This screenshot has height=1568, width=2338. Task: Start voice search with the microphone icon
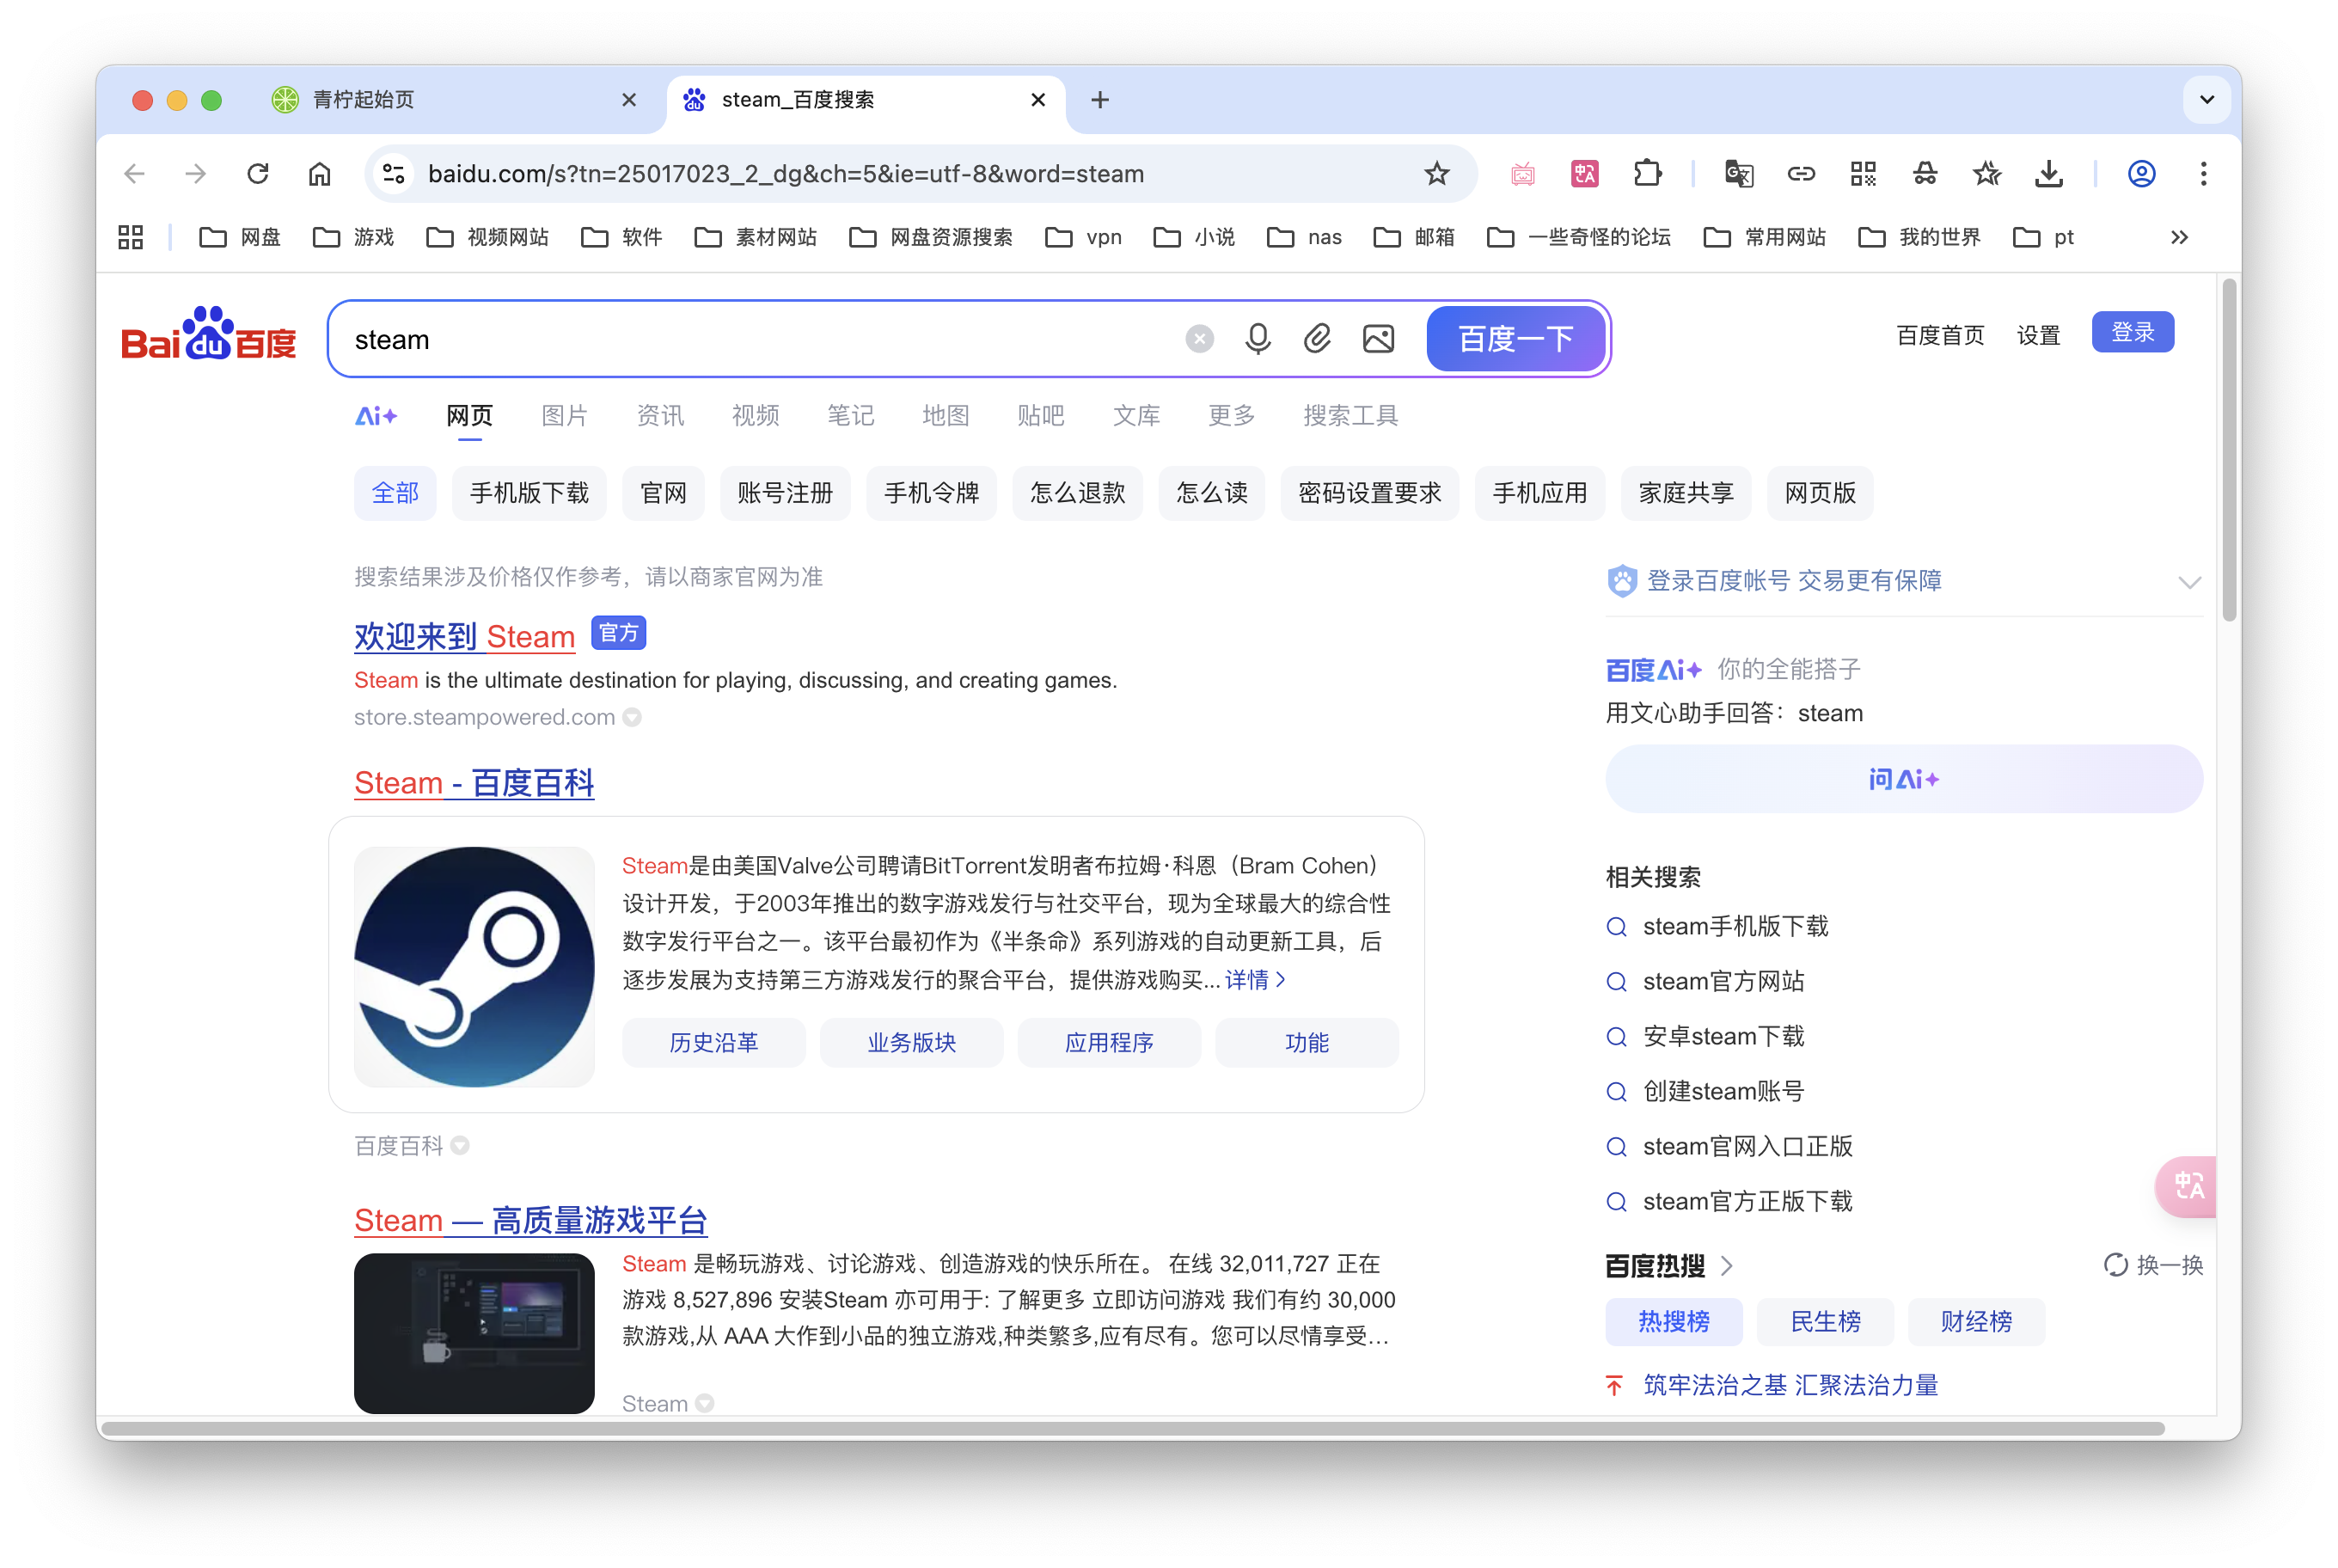pyautogui.click(x=1257, y=338)
